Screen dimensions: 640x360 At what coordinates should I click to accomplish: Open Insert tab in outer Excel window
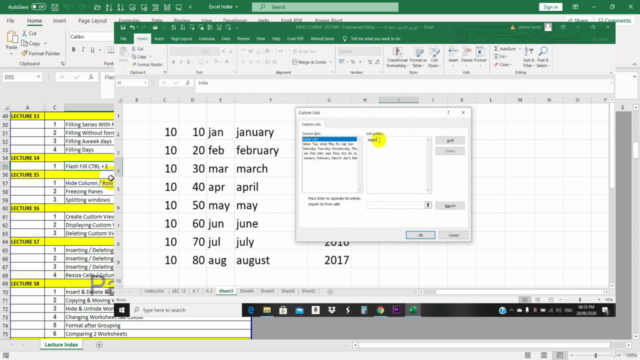click(x=59, y=20)
